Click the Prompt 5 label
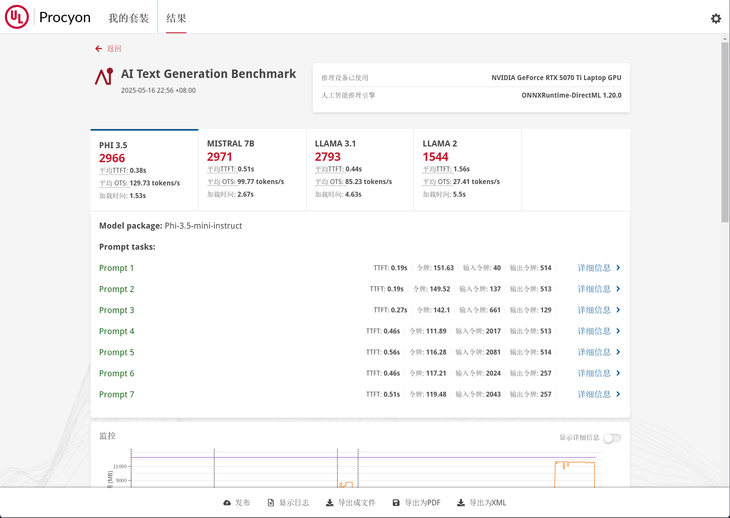The width and height of the screenshot is (730, 518). [x=116, y=352]
